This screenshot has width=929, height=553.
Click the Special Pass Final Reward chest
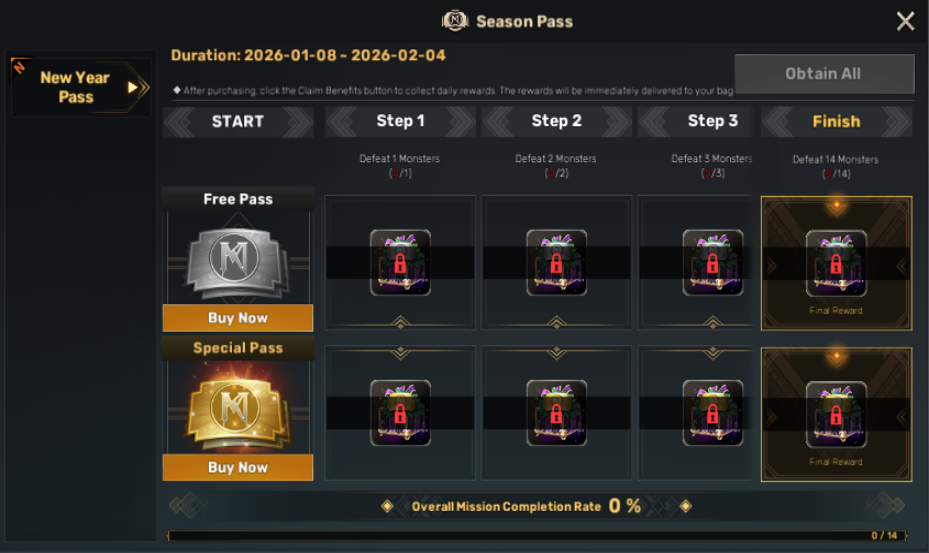pos(836,413)
